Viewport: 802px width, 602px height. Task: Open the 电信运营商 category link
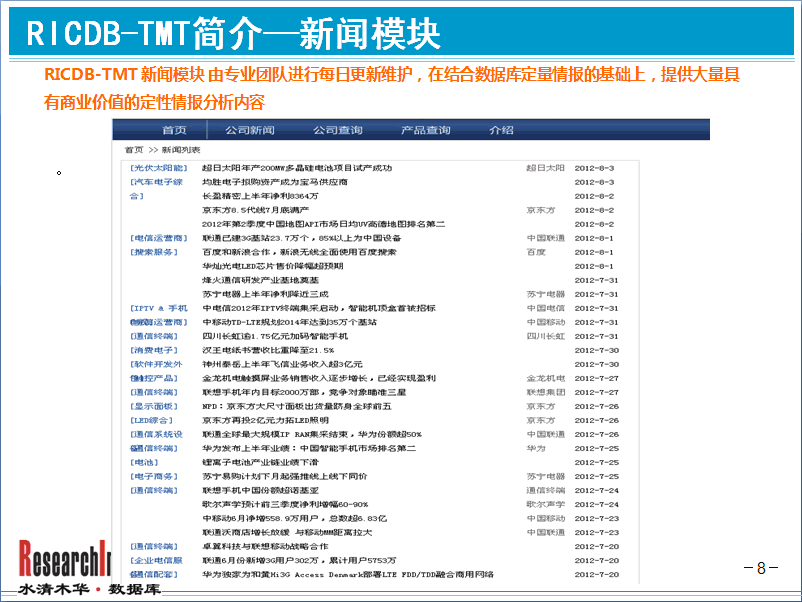point(159,238)
